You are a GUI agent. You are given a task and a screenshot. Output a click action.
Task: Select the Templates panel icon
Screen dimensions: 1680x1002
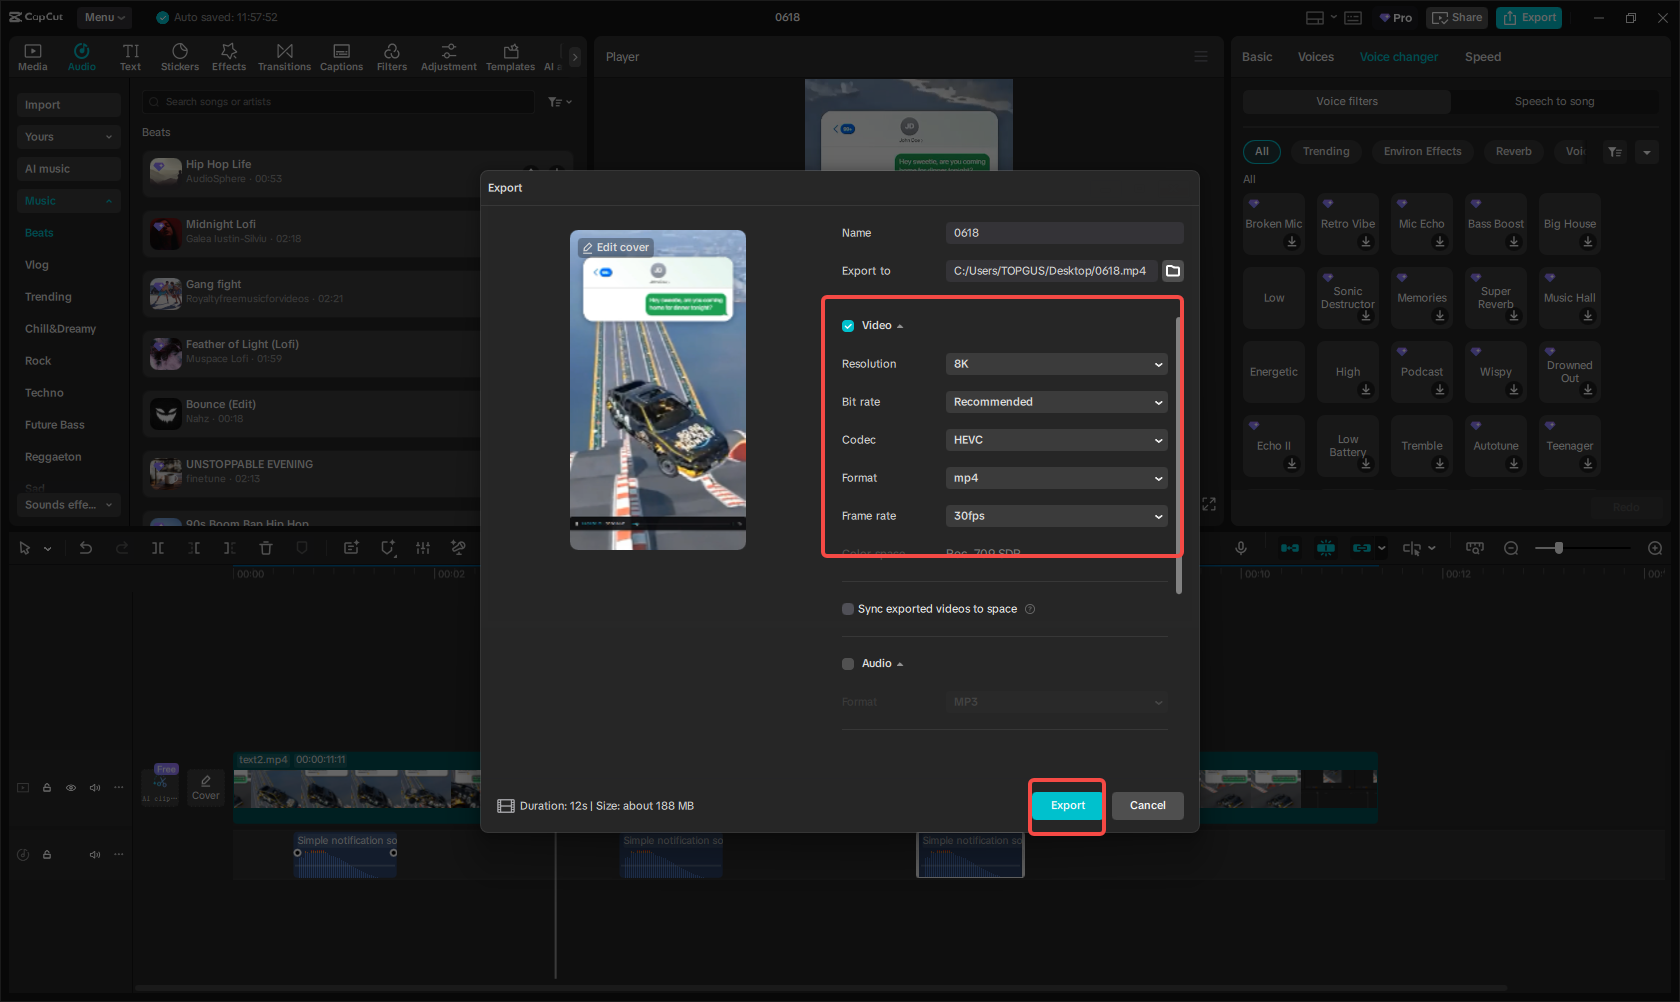510,56
